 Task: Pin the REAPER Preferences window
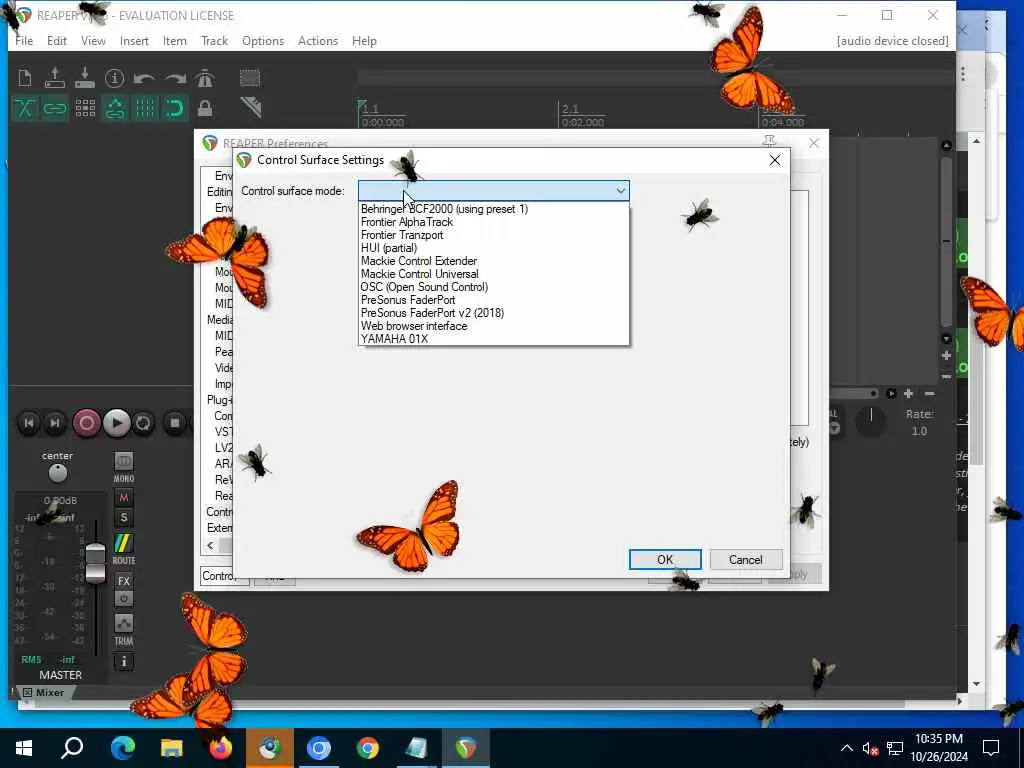tap(769, 142)
